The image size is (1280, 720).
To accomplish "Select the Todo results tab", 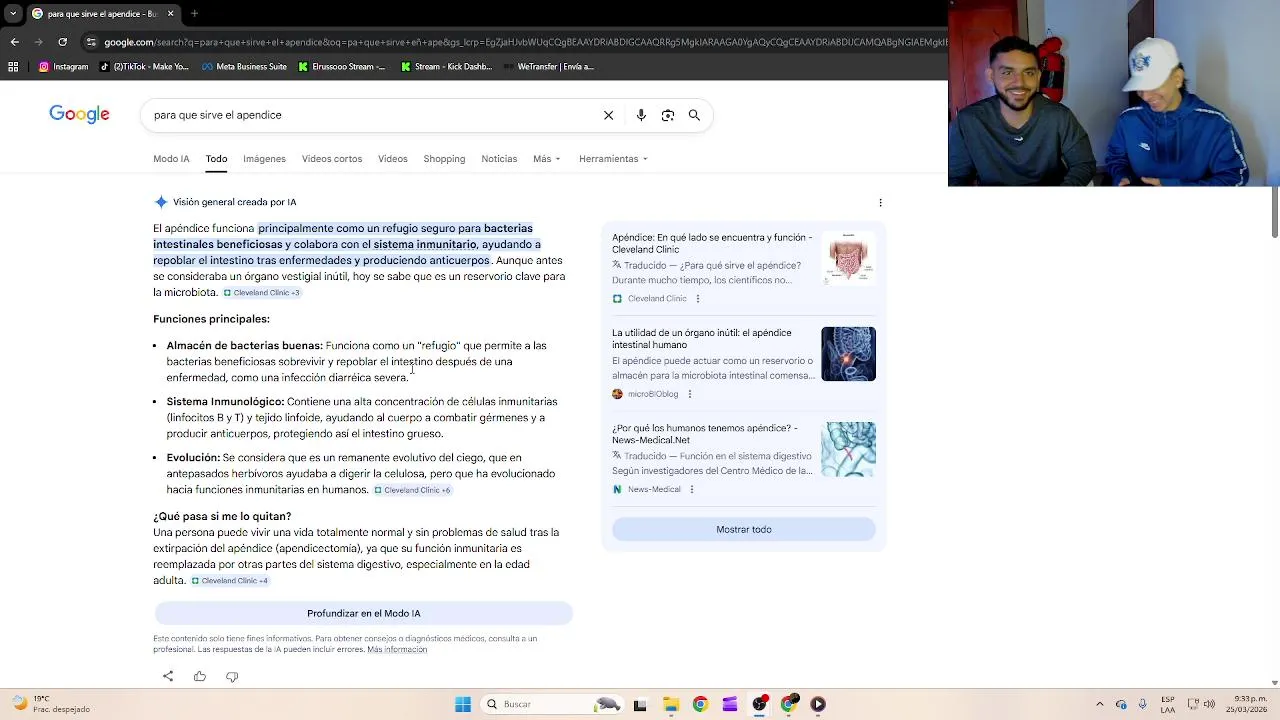I will 216,159.
